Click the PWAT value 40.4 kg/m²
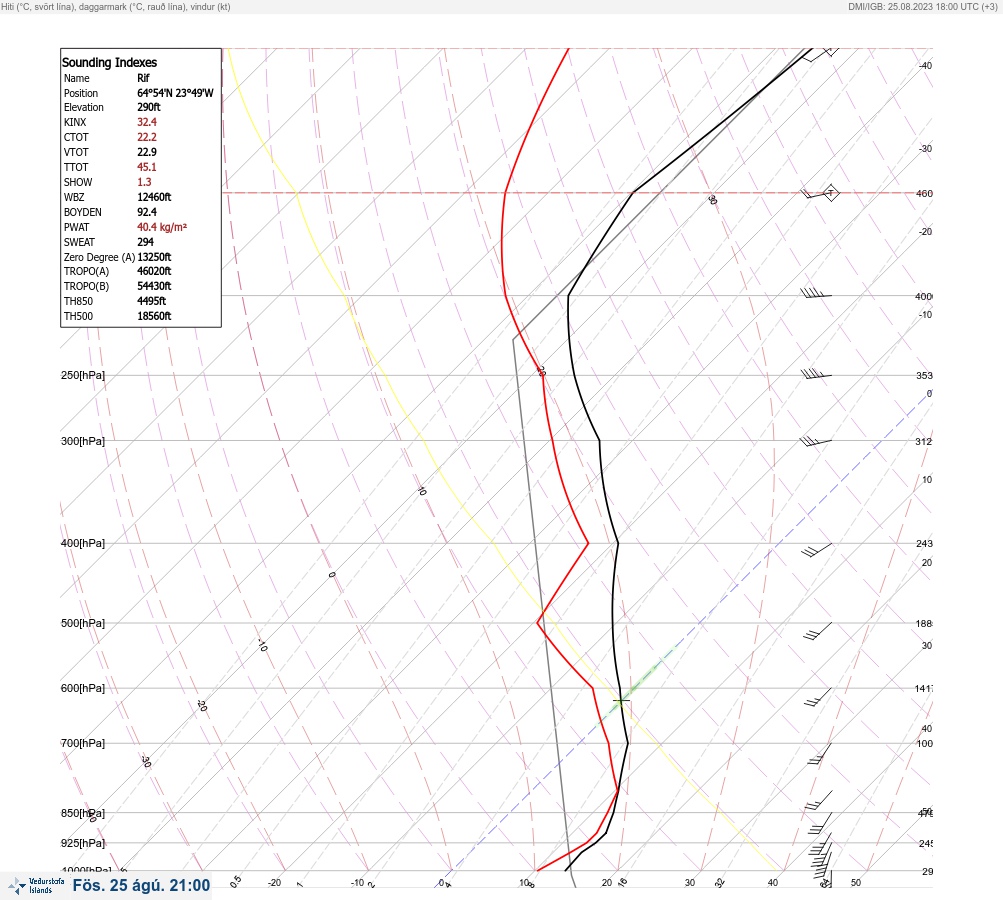This screenshot has width=1003, height=900. click(x=162, y=227)
